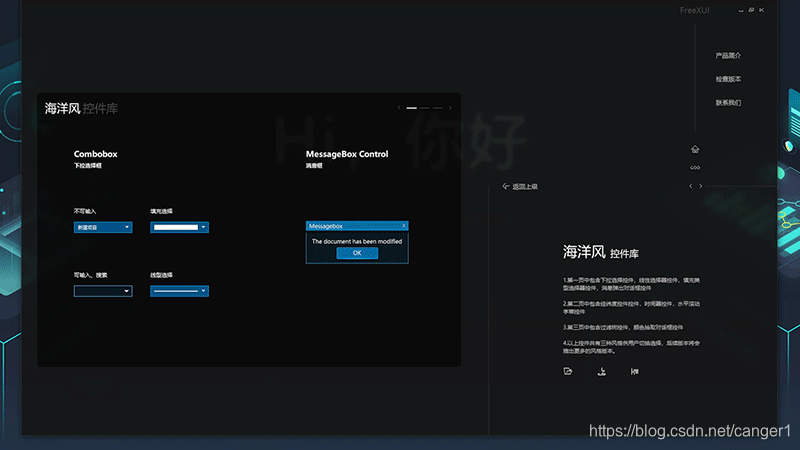Screen dimensions: 800x450
Task: Open 联系我们 menu item
Action: (x=728, y=103)
